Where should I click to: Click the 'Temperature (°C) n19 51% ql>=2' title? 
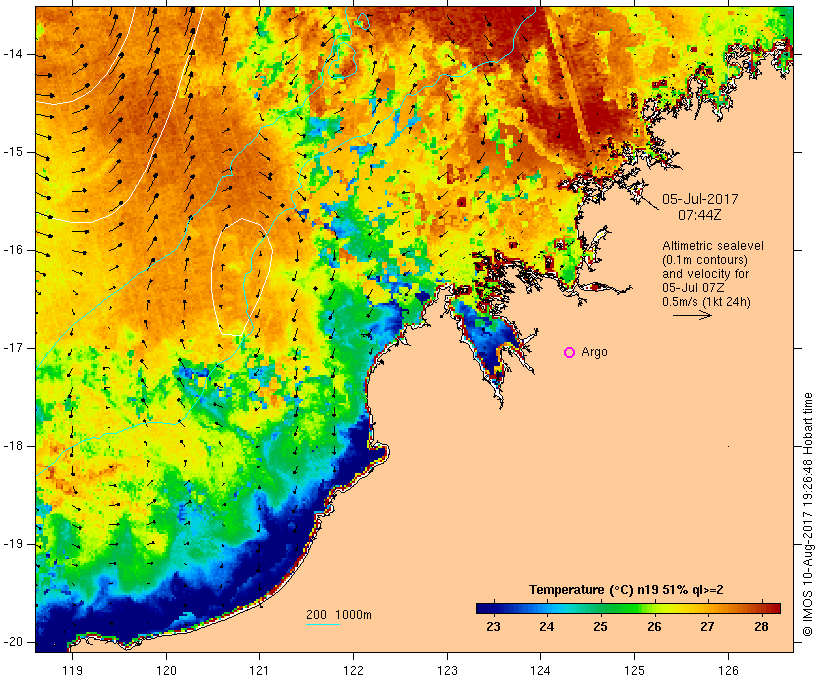tap(626, 590)
